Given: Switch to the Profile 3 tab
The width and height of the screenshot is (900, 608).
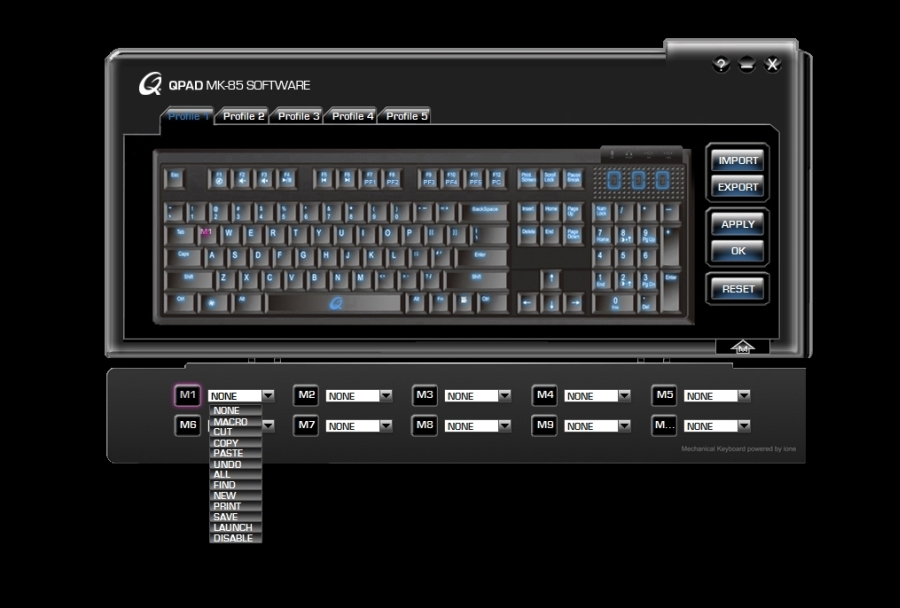Looking at the screenshot, I should (x=298, y=116).
